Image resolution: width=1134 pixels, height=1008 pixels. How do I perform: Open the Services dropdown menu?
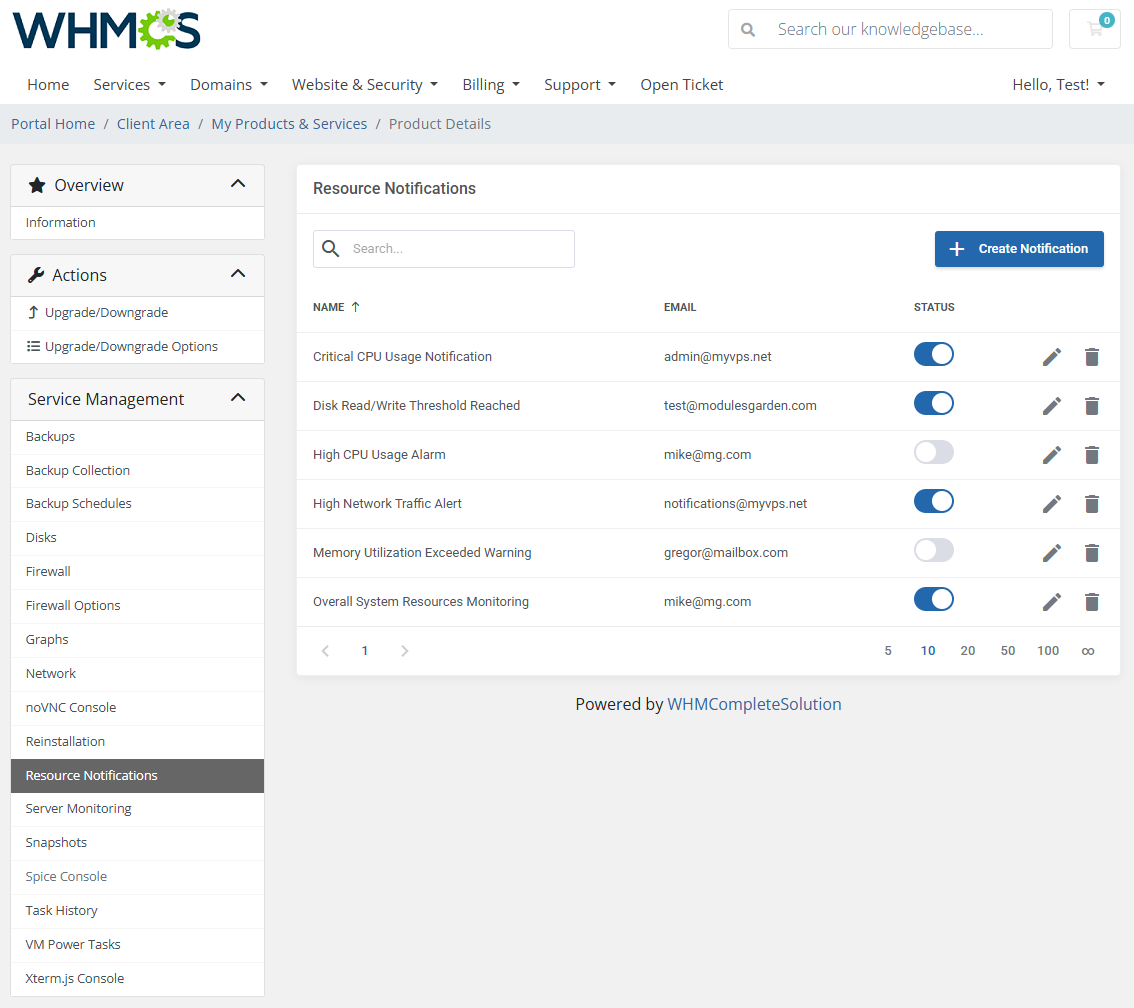click(129, 85)
